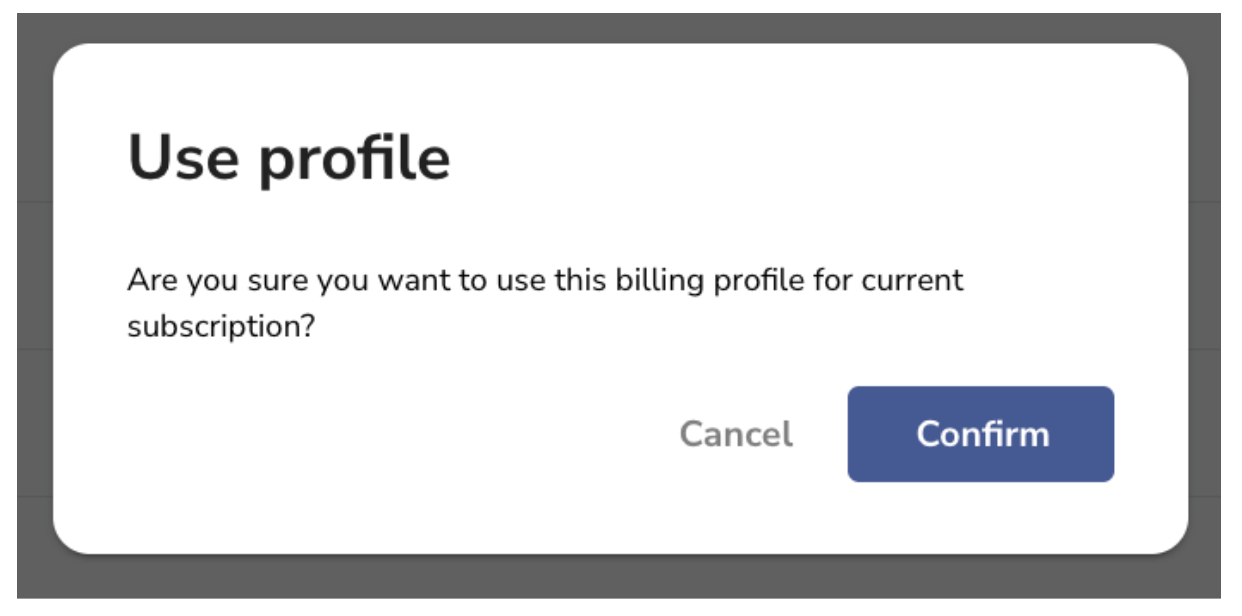Click blank dialog space right of title

click(800, 158)
